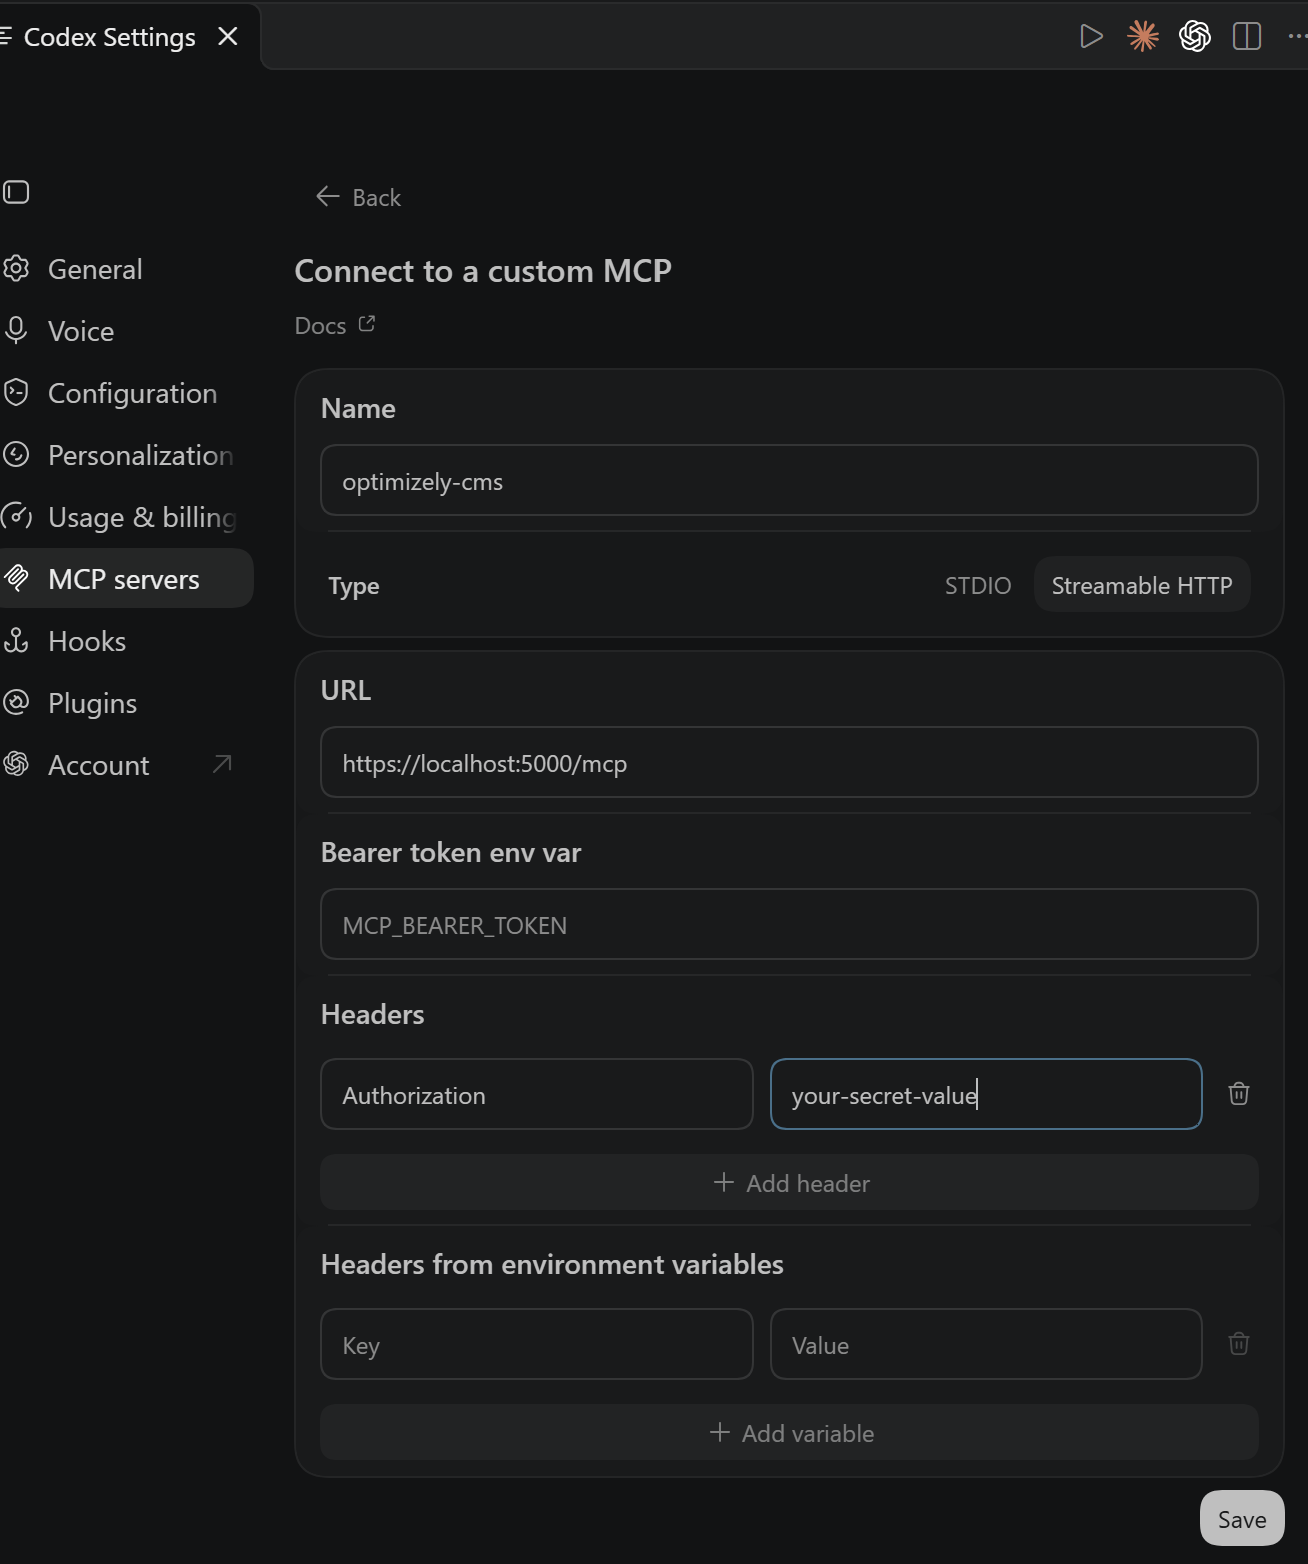The height and width of the screenshot is (1564, 1308).
Task: Go Back to MCP servers list
Action: [358, 197]
